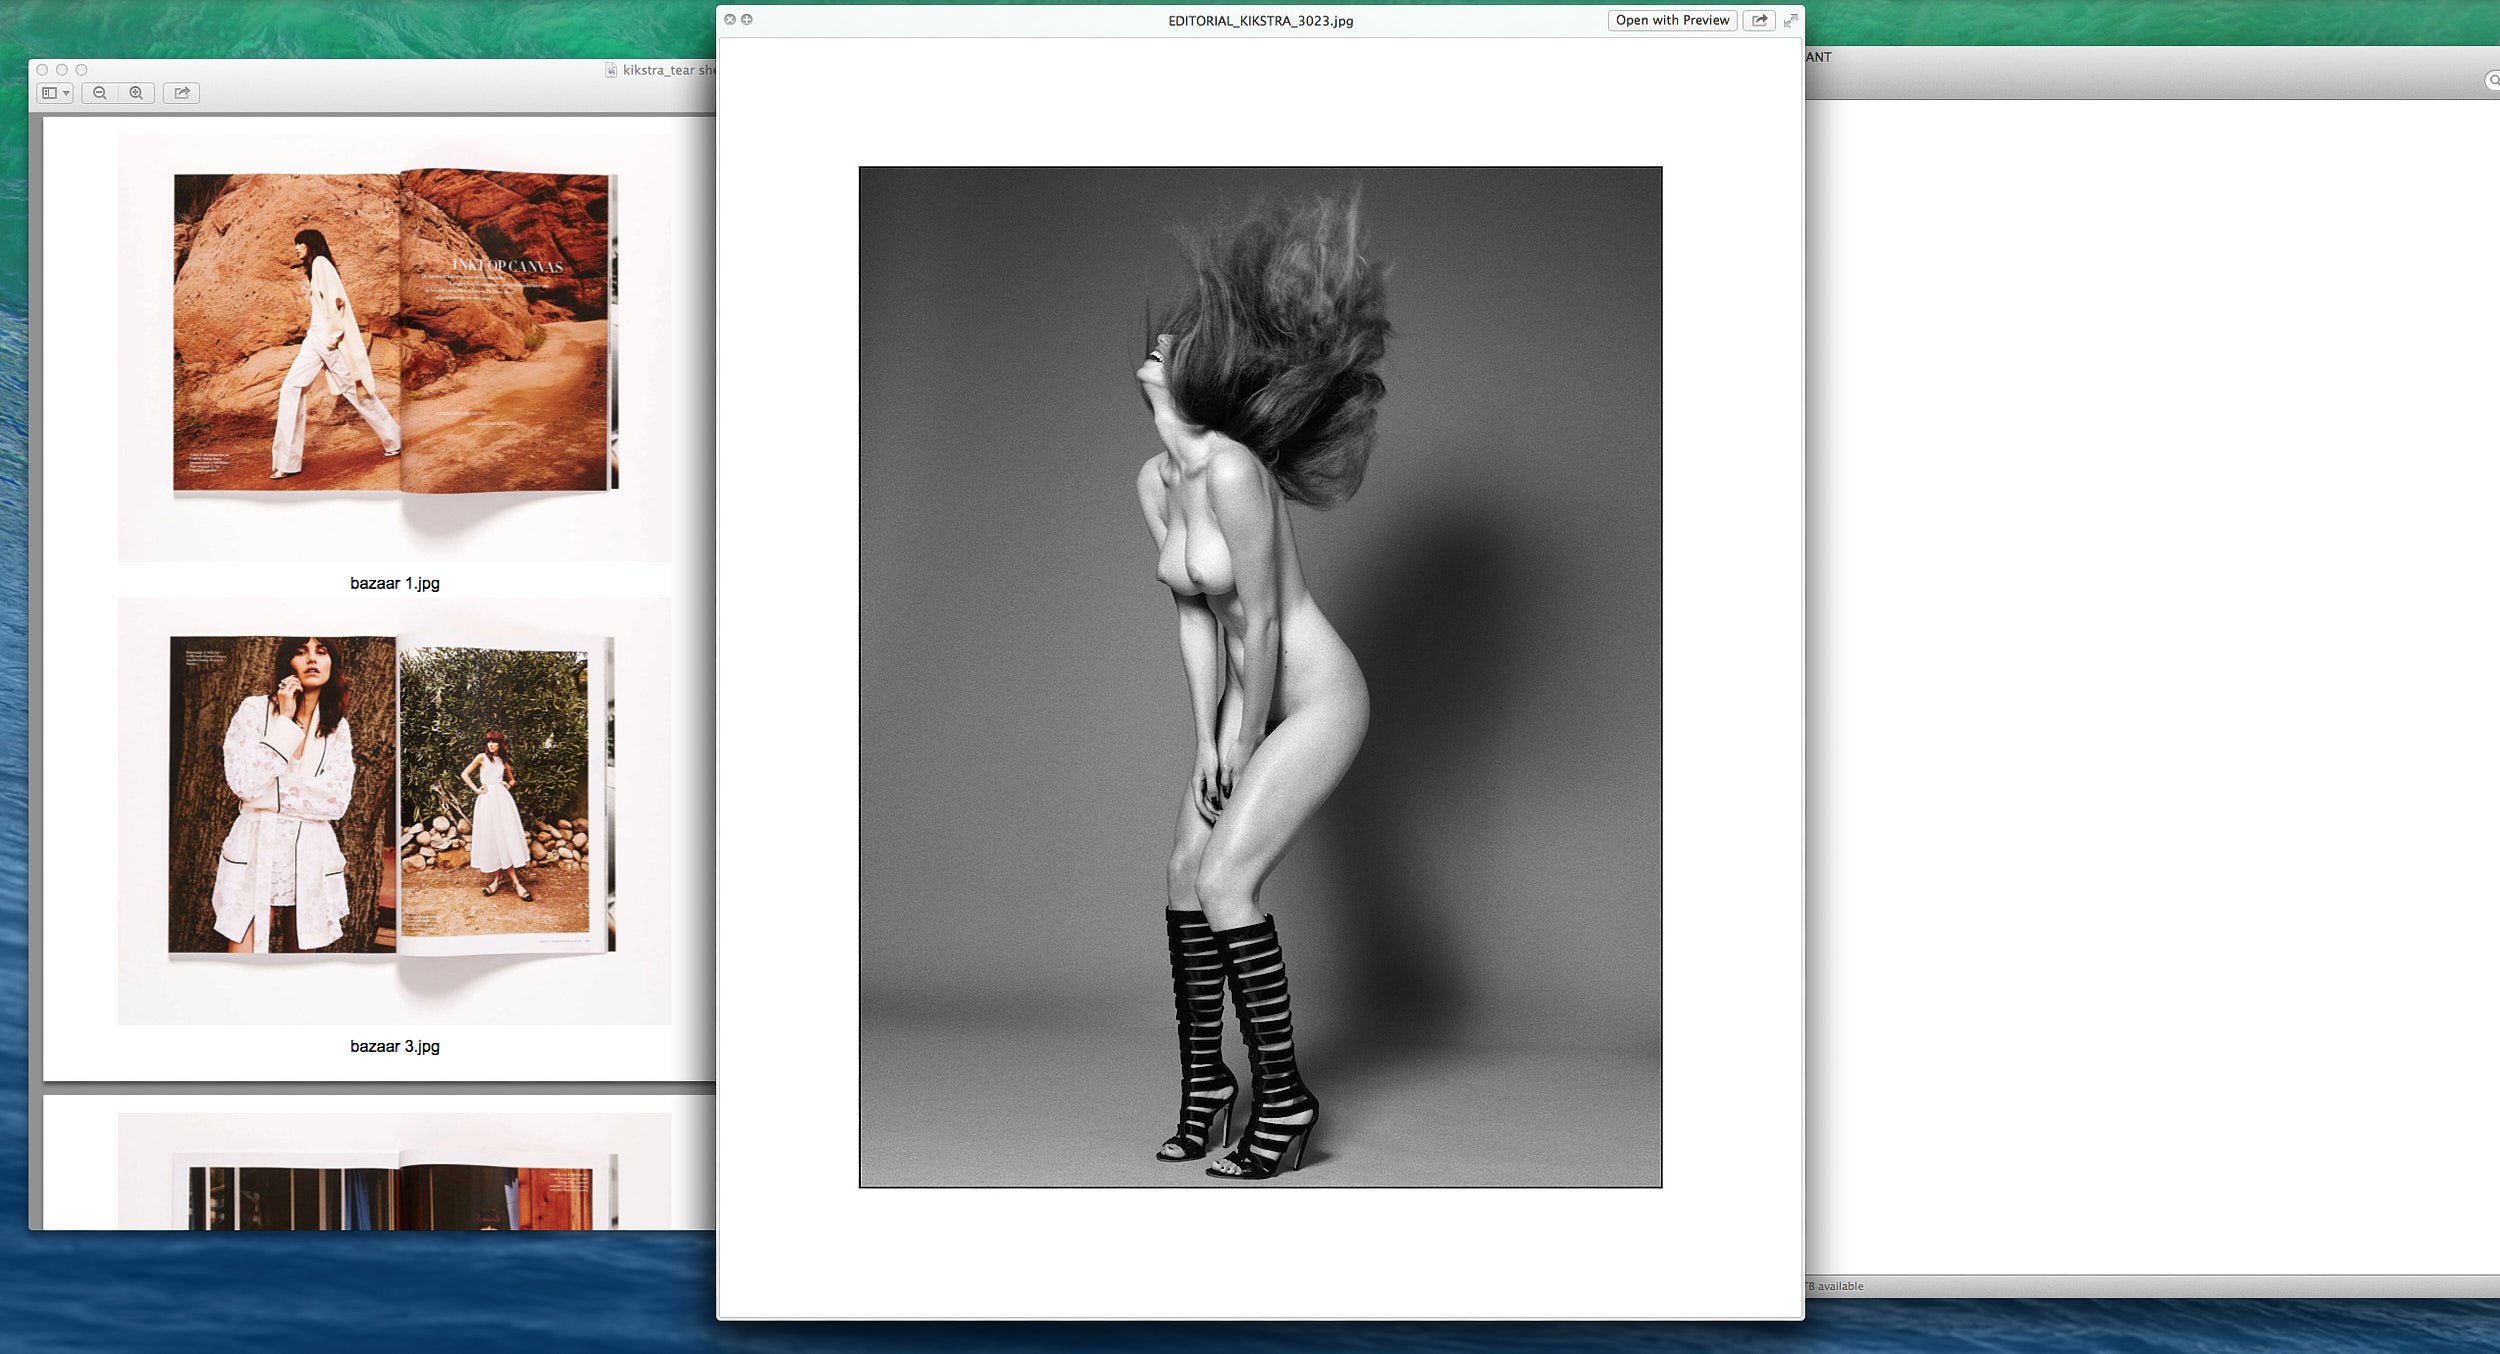
Task: Click the kikstra_tear sheets window title
Action: 670,71
